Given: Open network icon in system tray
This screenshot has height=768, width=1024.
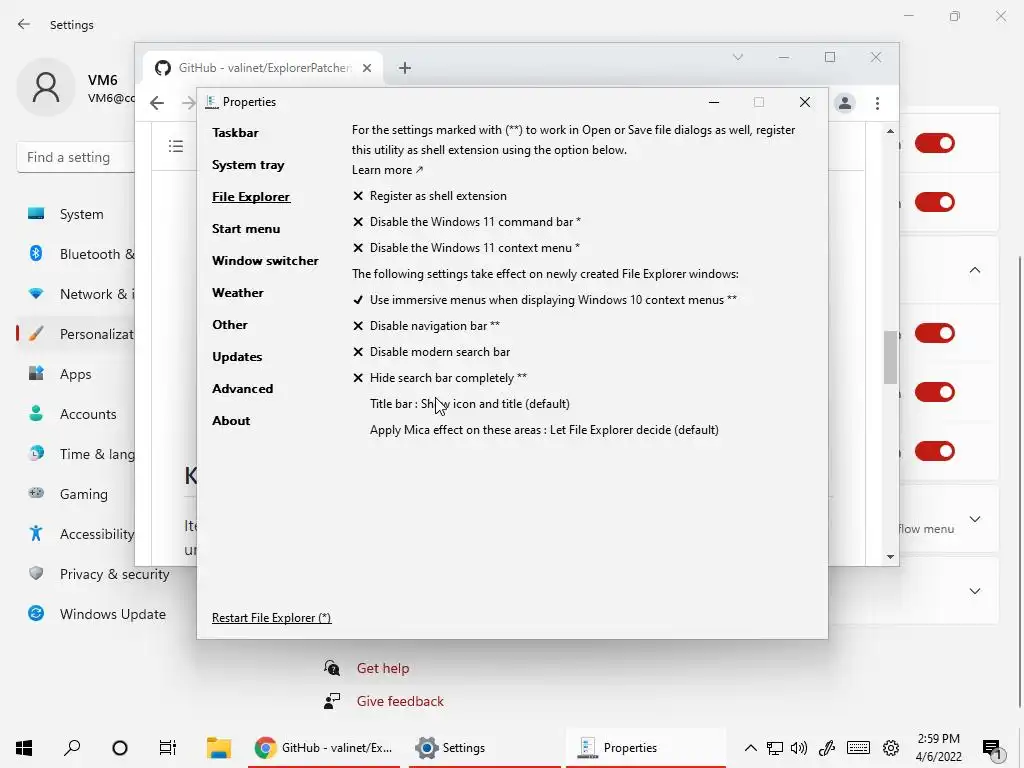Looking at the screenshot, I should coord(775,748).
